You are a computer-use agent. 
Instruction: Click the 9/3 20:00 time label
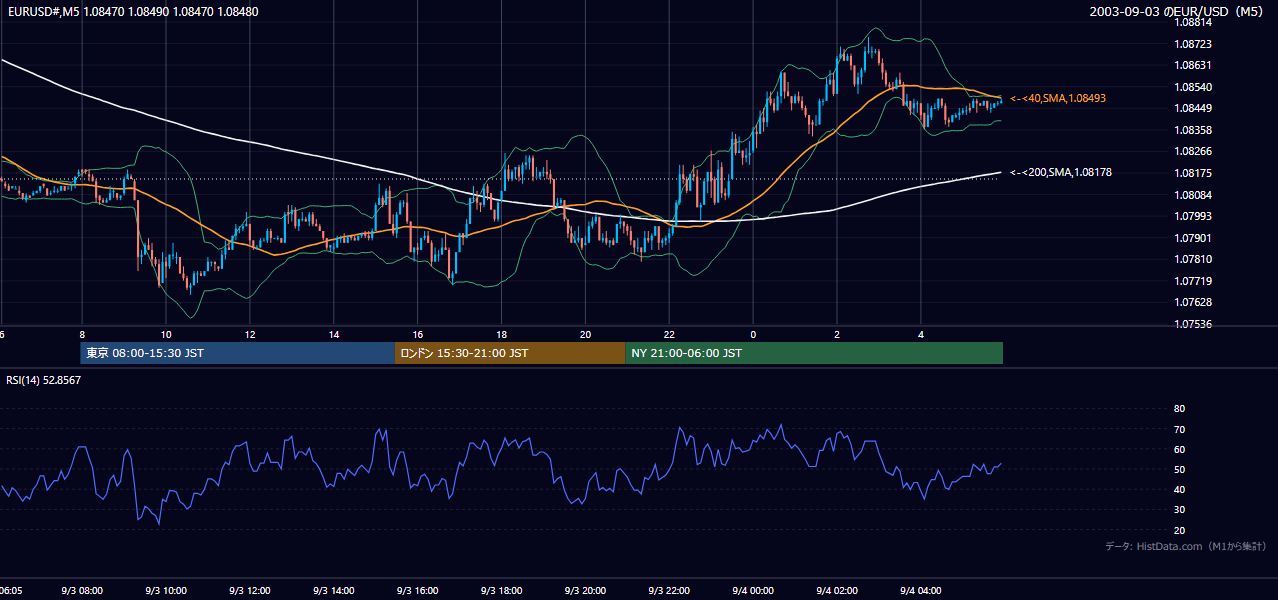point(586,591)
